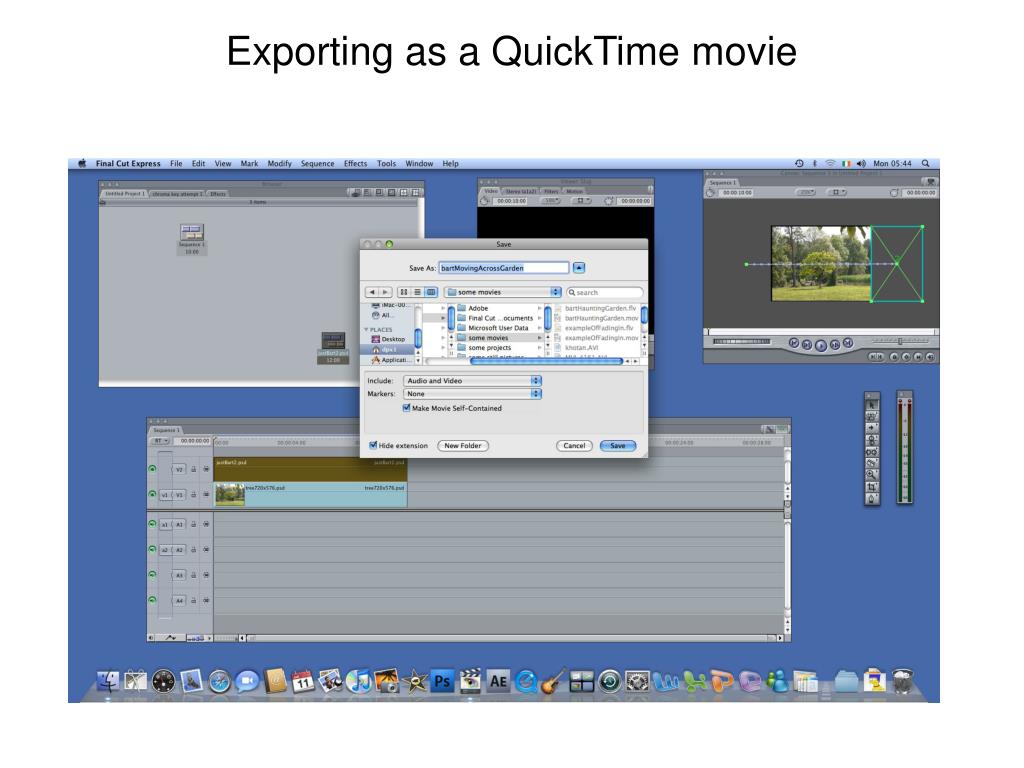This screenshot has height=768, width=1024.
Task: Activate the Zoom magnifier tool in palette
Action: coord(872,475)
